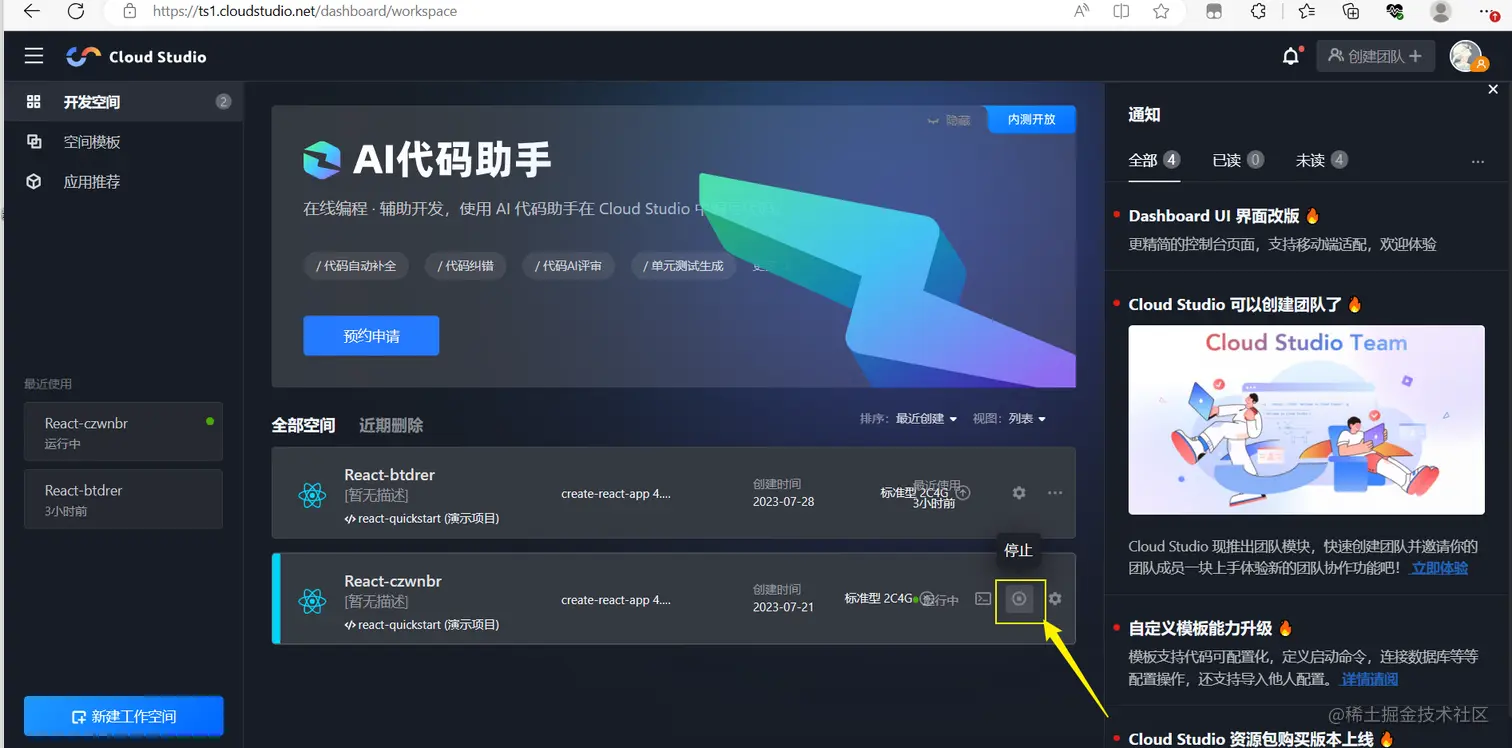
Task: Reload the browser page
Action: click(x=76, y=11)
